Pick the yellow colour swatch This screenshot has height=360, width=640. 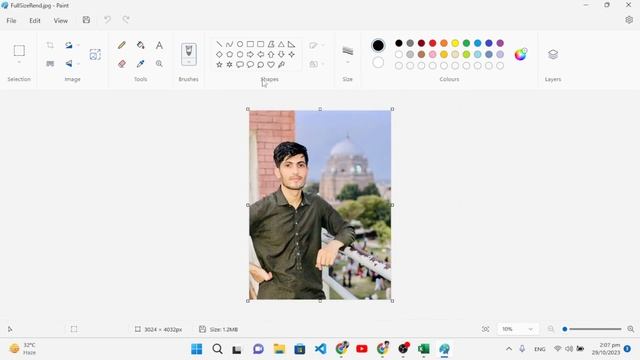point(455,43)
